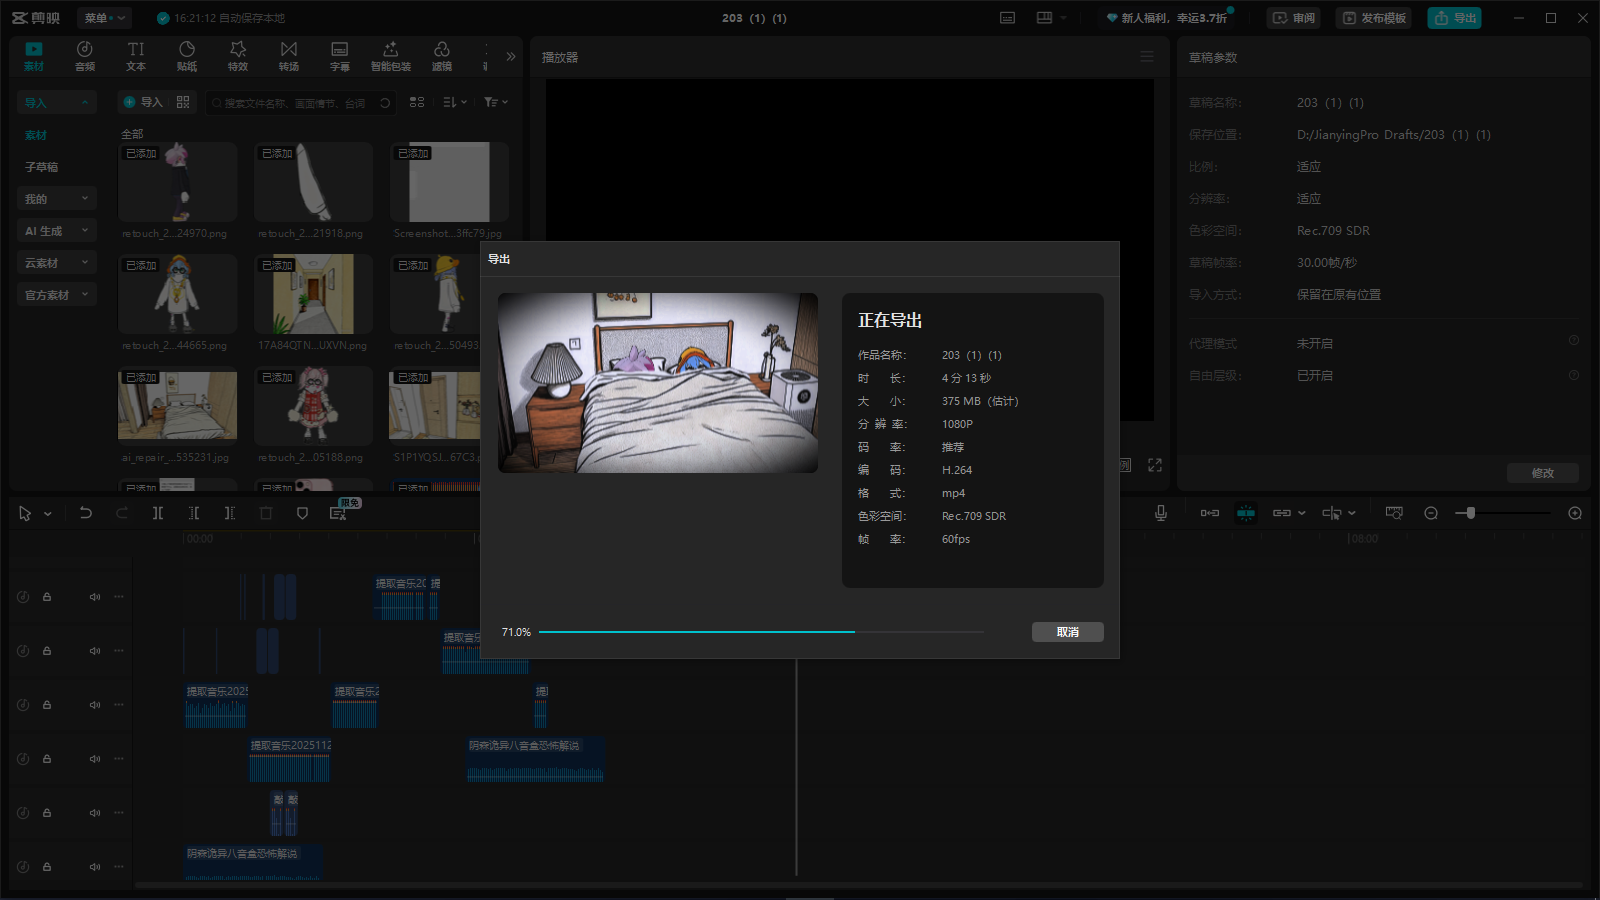Click the timeline zoom slider handle

(1470, 513)
